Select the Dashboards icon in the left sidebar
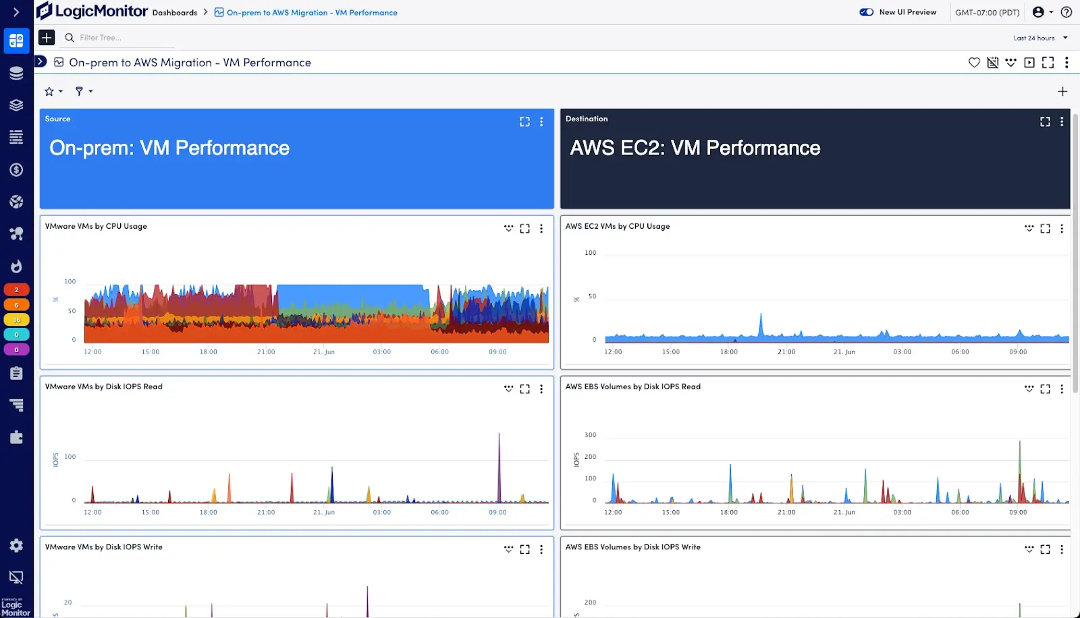Screen dimensions: 1080x618 tap(14, 40)
